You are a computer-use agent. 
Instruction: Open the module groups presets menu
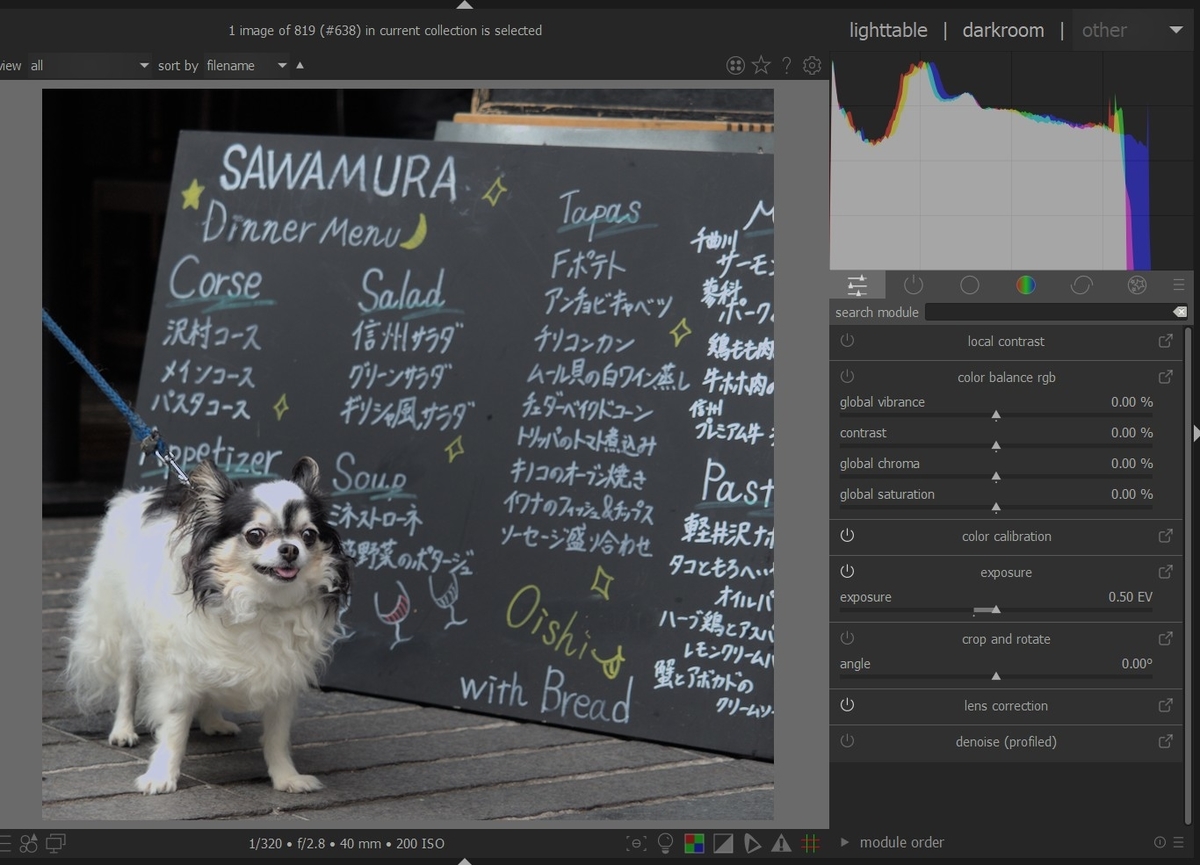pyautogui.click(x=1179, y=285)
